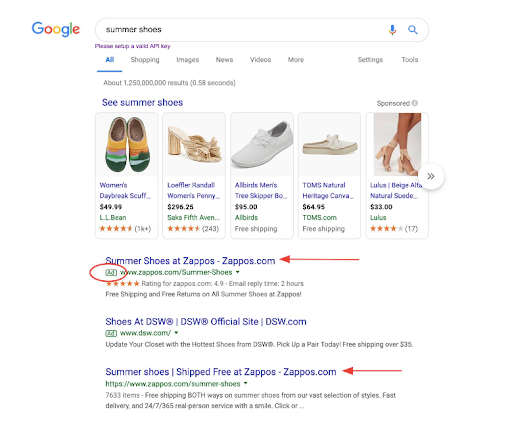Screen dimensions: 512x422
Task: Start voice search with the microphone icon
Action: tap(392, 30)
